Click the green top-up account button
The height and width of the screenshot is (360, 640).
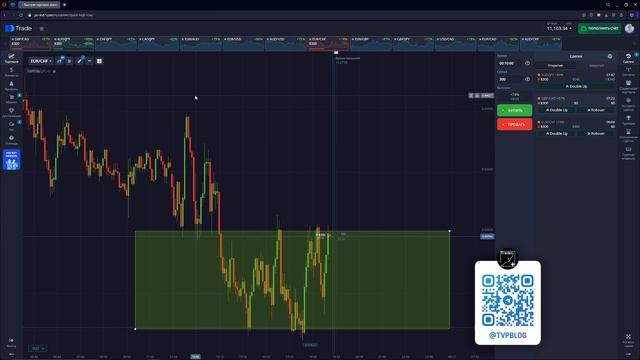600,28
